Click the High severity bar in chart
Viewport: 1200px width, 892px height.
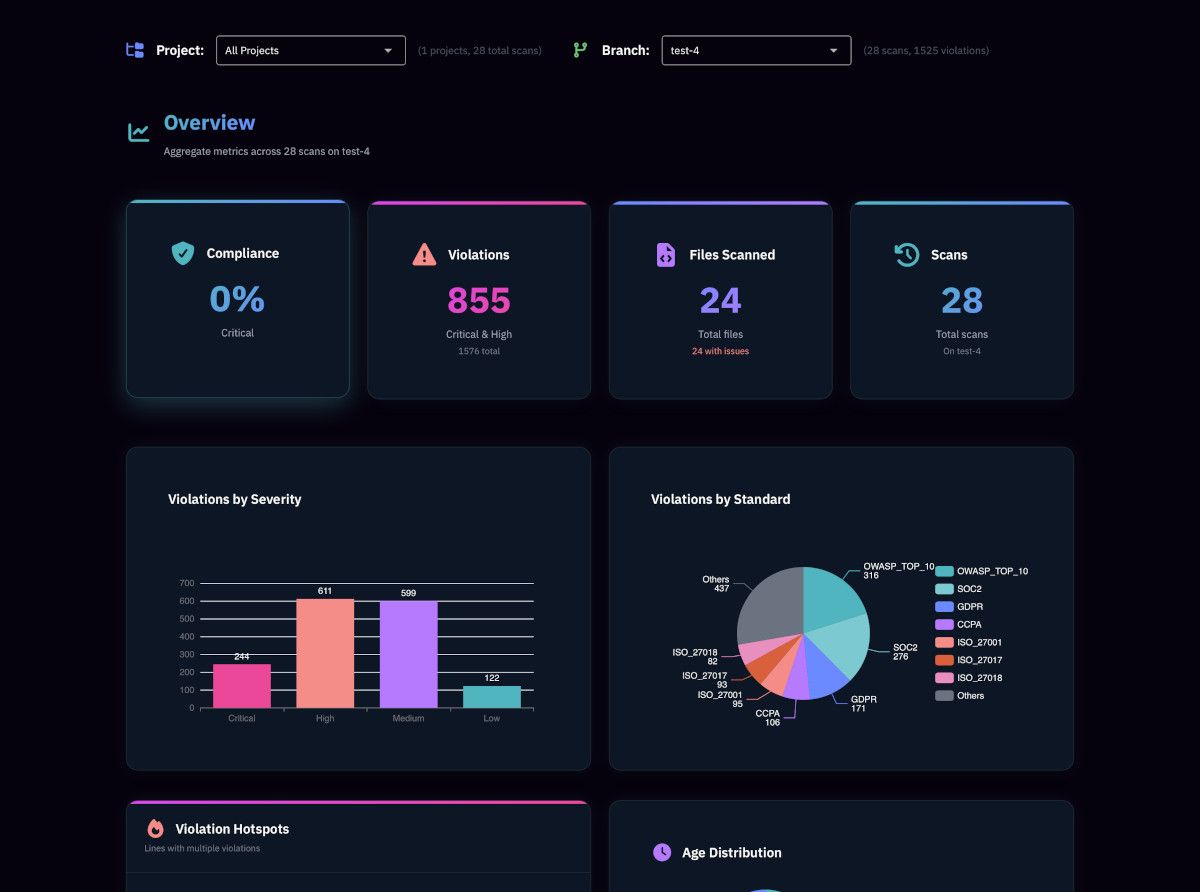[325, 654]
